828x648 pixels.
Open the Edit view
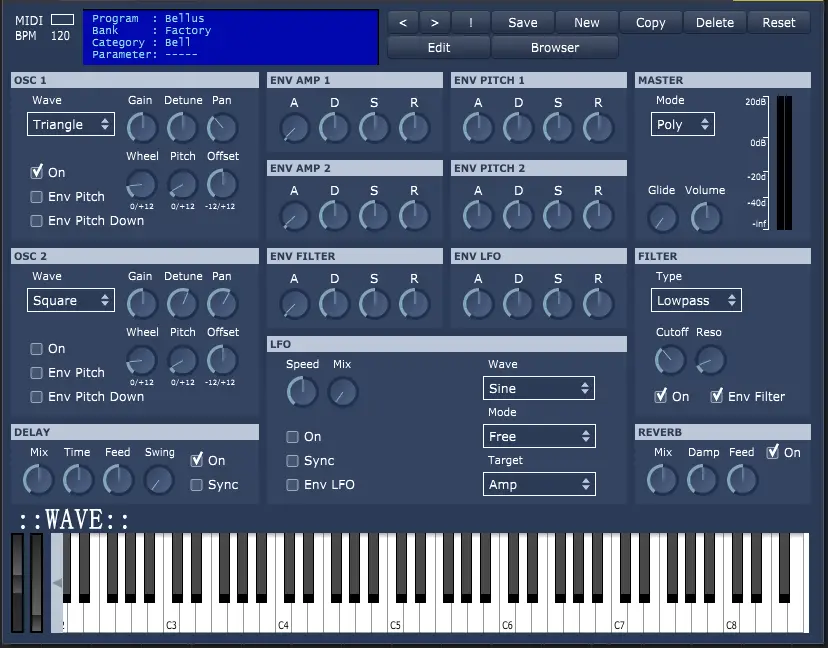pos(438,46)
